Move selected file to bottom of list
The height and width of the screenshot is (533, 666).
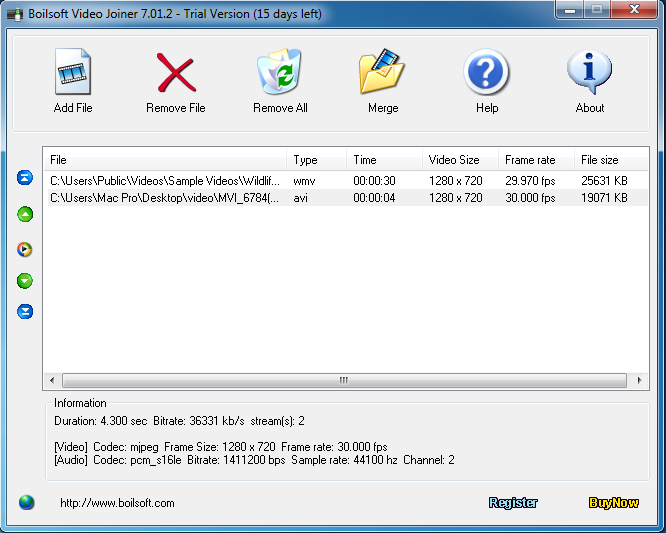[x=25, y=311]
